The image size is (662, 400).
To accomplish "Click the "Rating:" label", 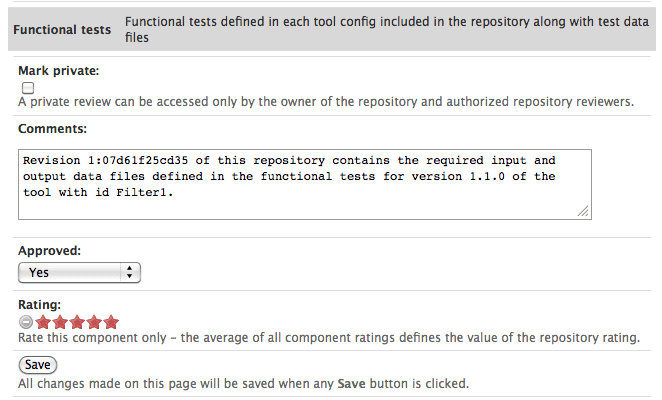I will pyautogui.click(x=40, y=304).
